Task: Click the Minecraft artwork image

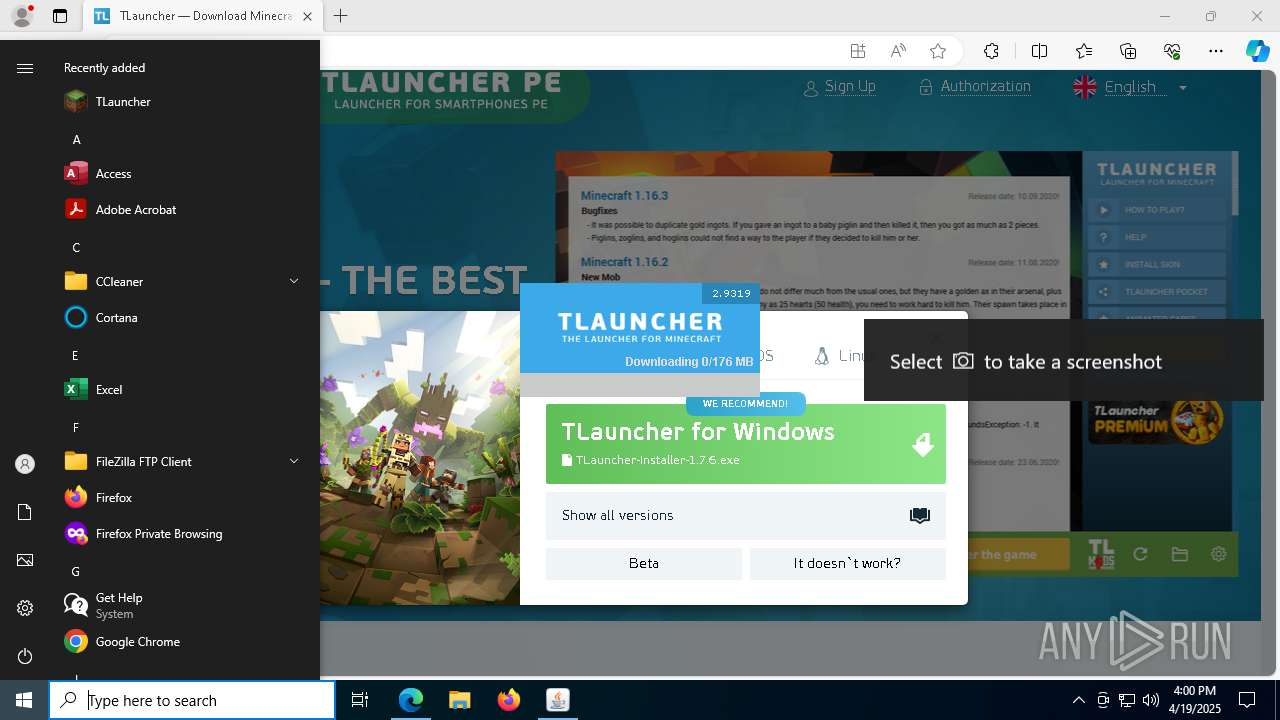Action: coord(420,458)
